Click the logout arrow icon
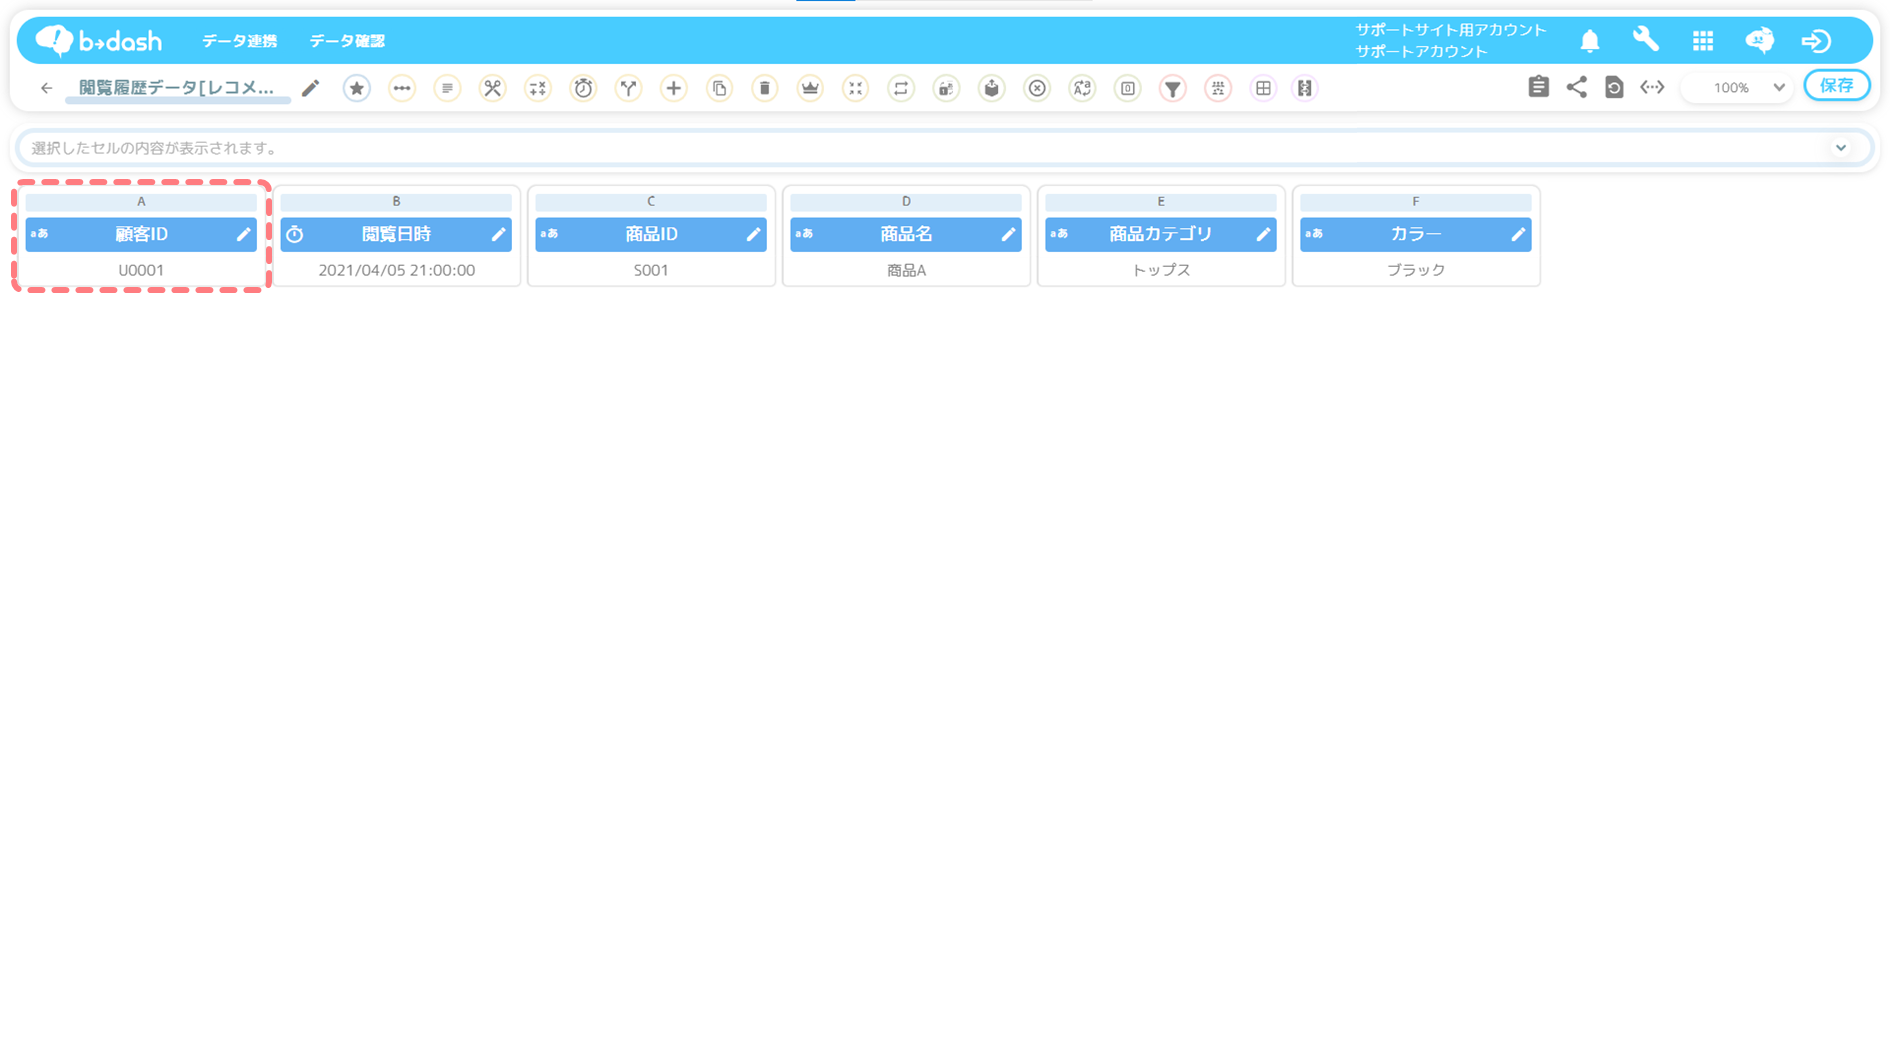The width and height of the screenshot is (1890, 1063). 1816,41
